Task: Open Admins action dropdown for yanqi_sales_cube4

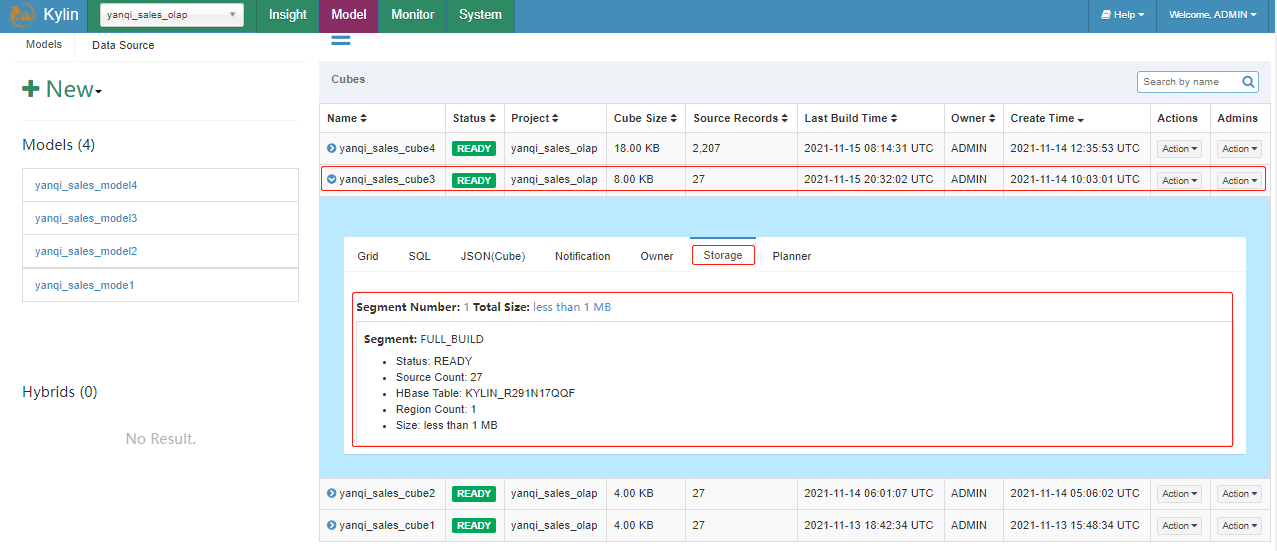Action: (1239, 149)
